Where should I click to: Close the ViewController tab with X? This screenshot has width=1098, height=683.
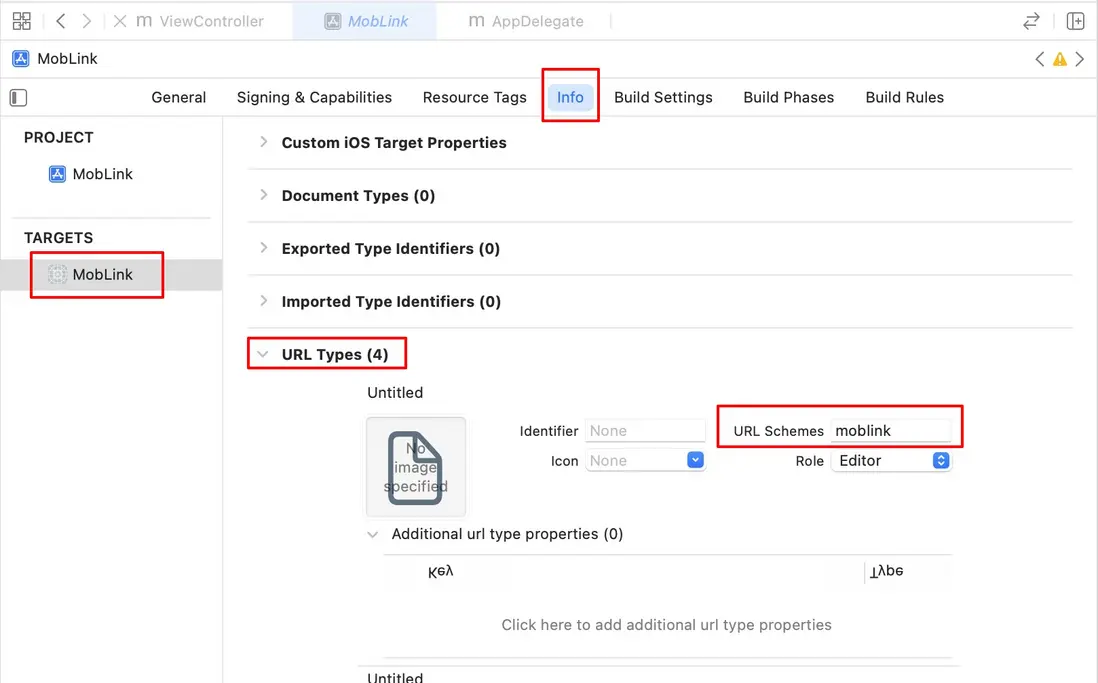tap(120, 21)
